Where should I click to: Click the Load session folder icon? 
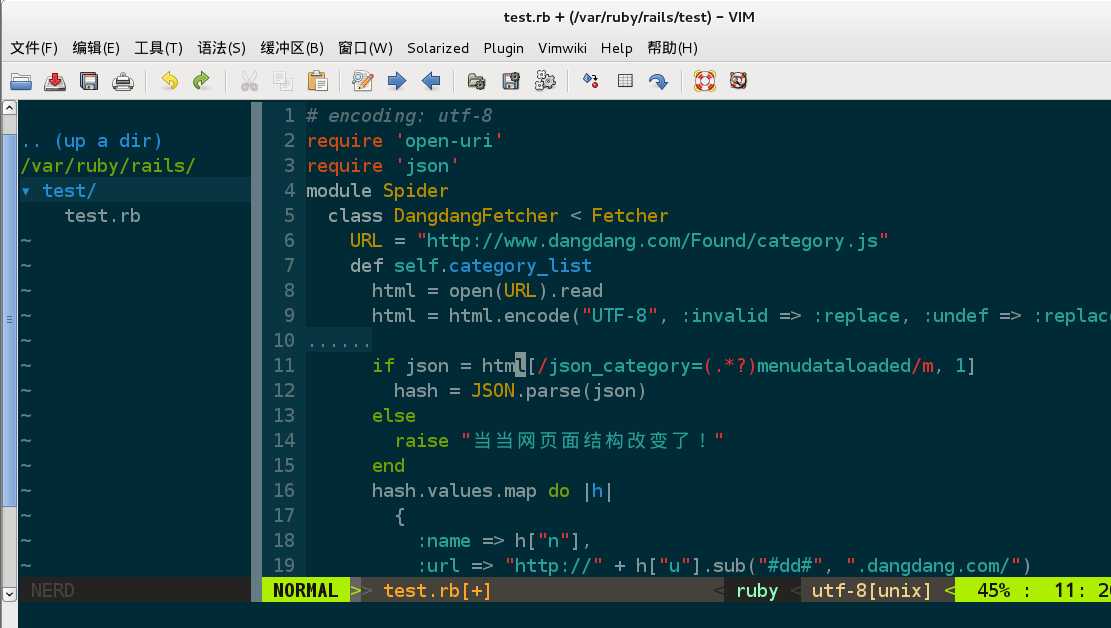477,82
